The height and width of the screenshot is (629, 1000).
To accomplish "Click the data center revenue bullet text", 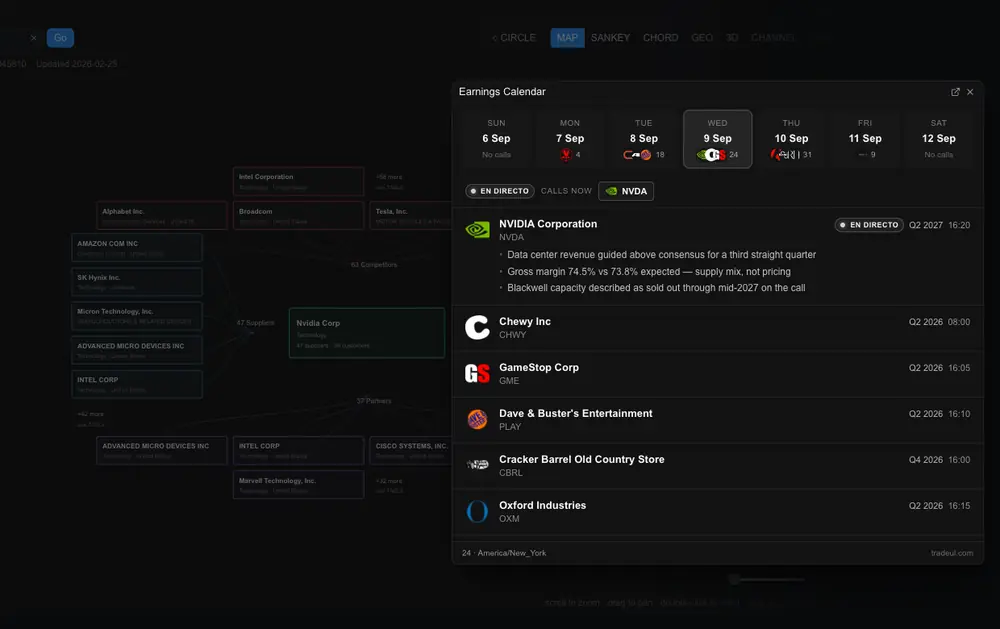I will tap(661, 255).
